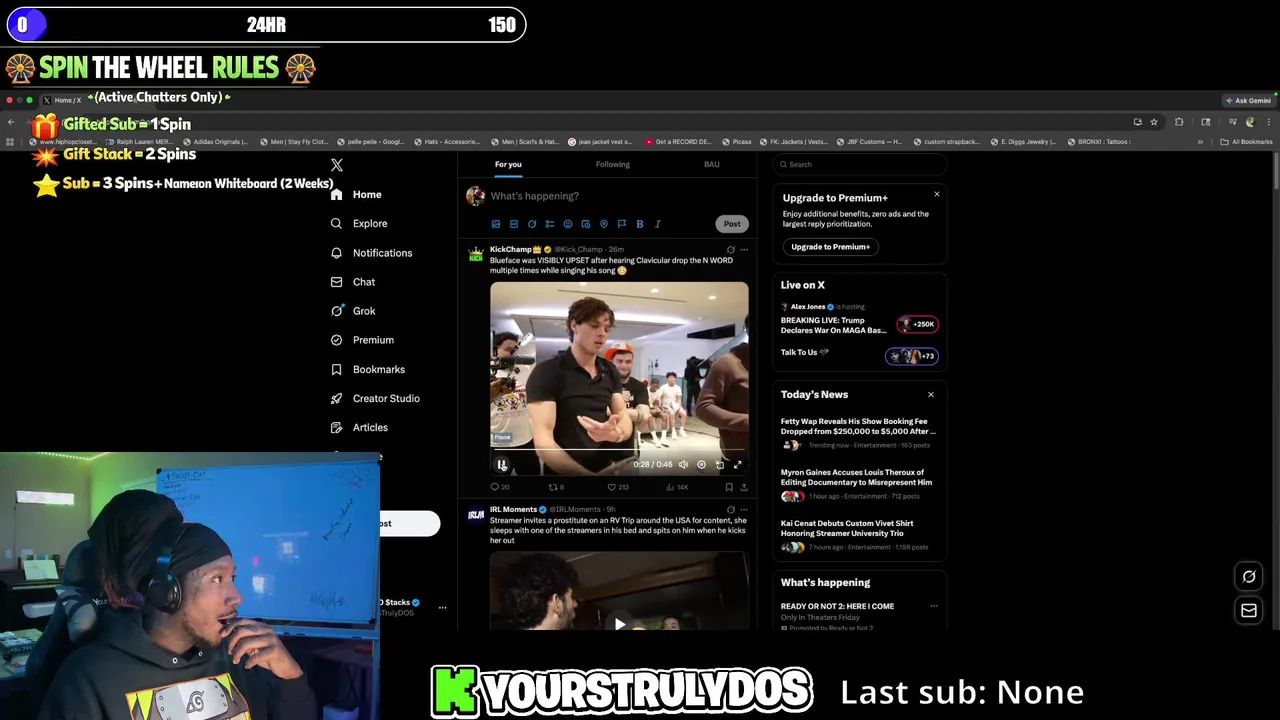1280x720 pixels.
Task: Switch to the BAU tab
Action: [x=711, y=164]
